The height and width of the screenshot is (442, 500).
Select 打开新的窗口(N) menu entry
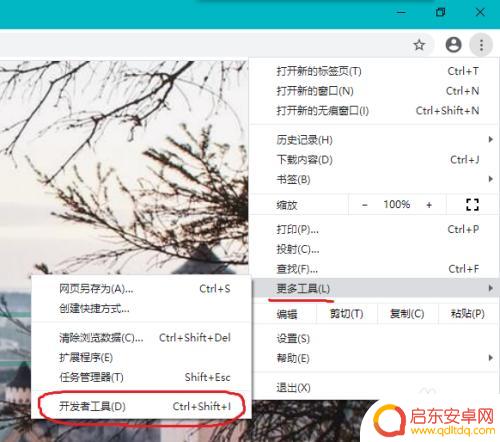(x=373, y=91)
